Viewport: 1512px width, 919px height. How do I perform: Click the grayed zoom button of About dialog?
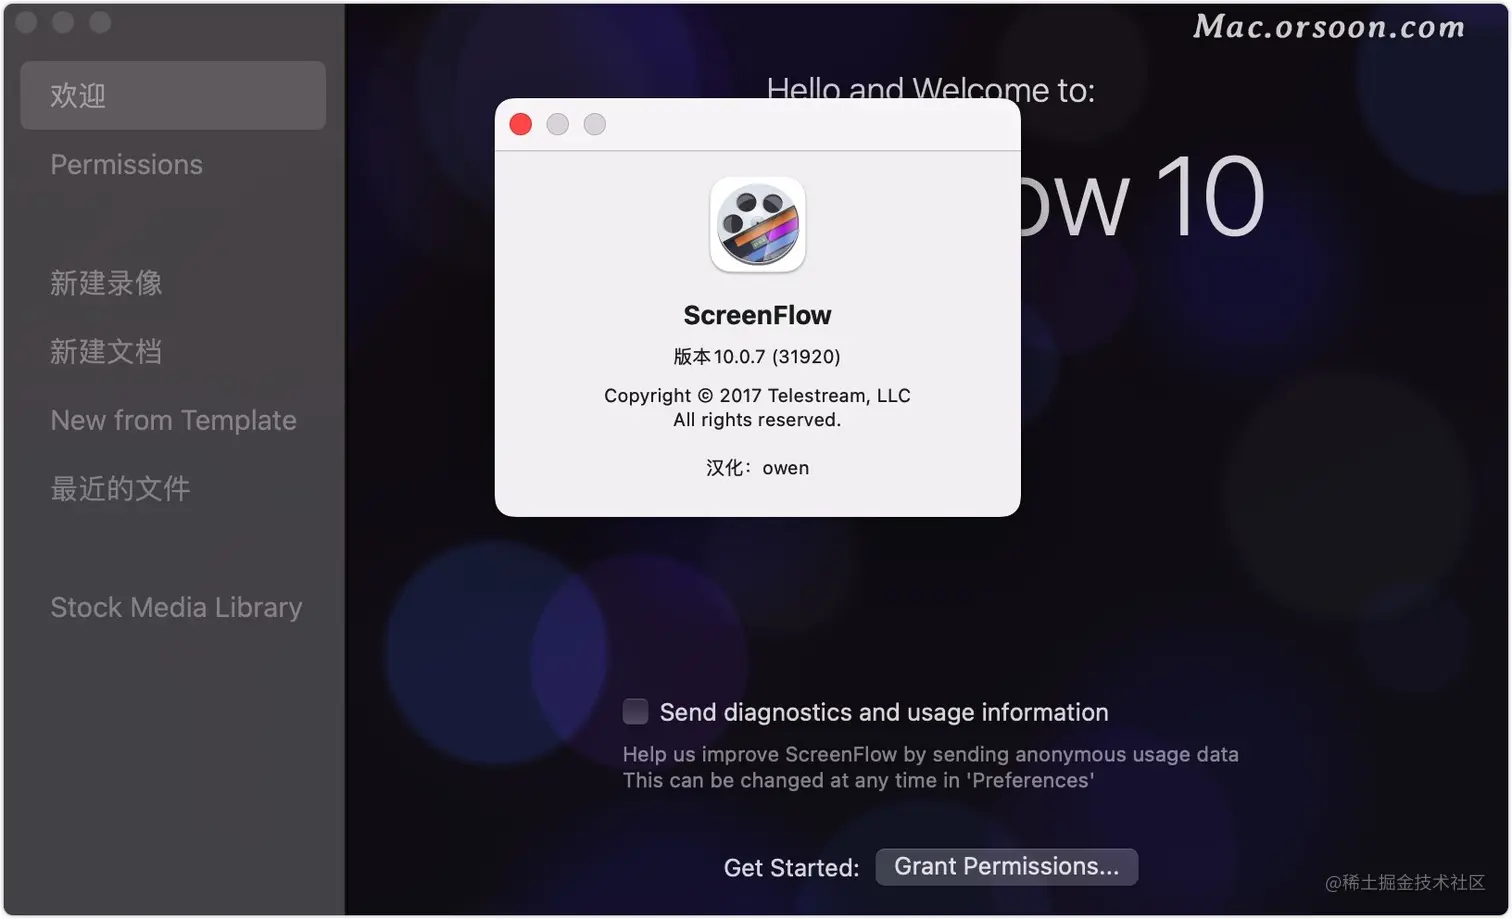(595, 124)
